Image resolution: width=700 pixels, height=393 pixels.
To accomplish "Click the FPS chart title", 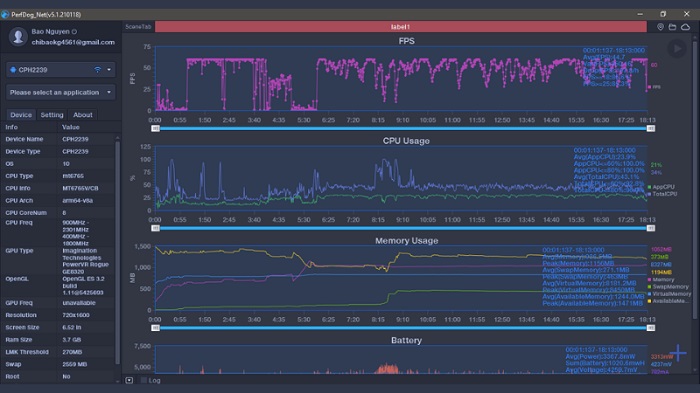I will tap(406, 41).
